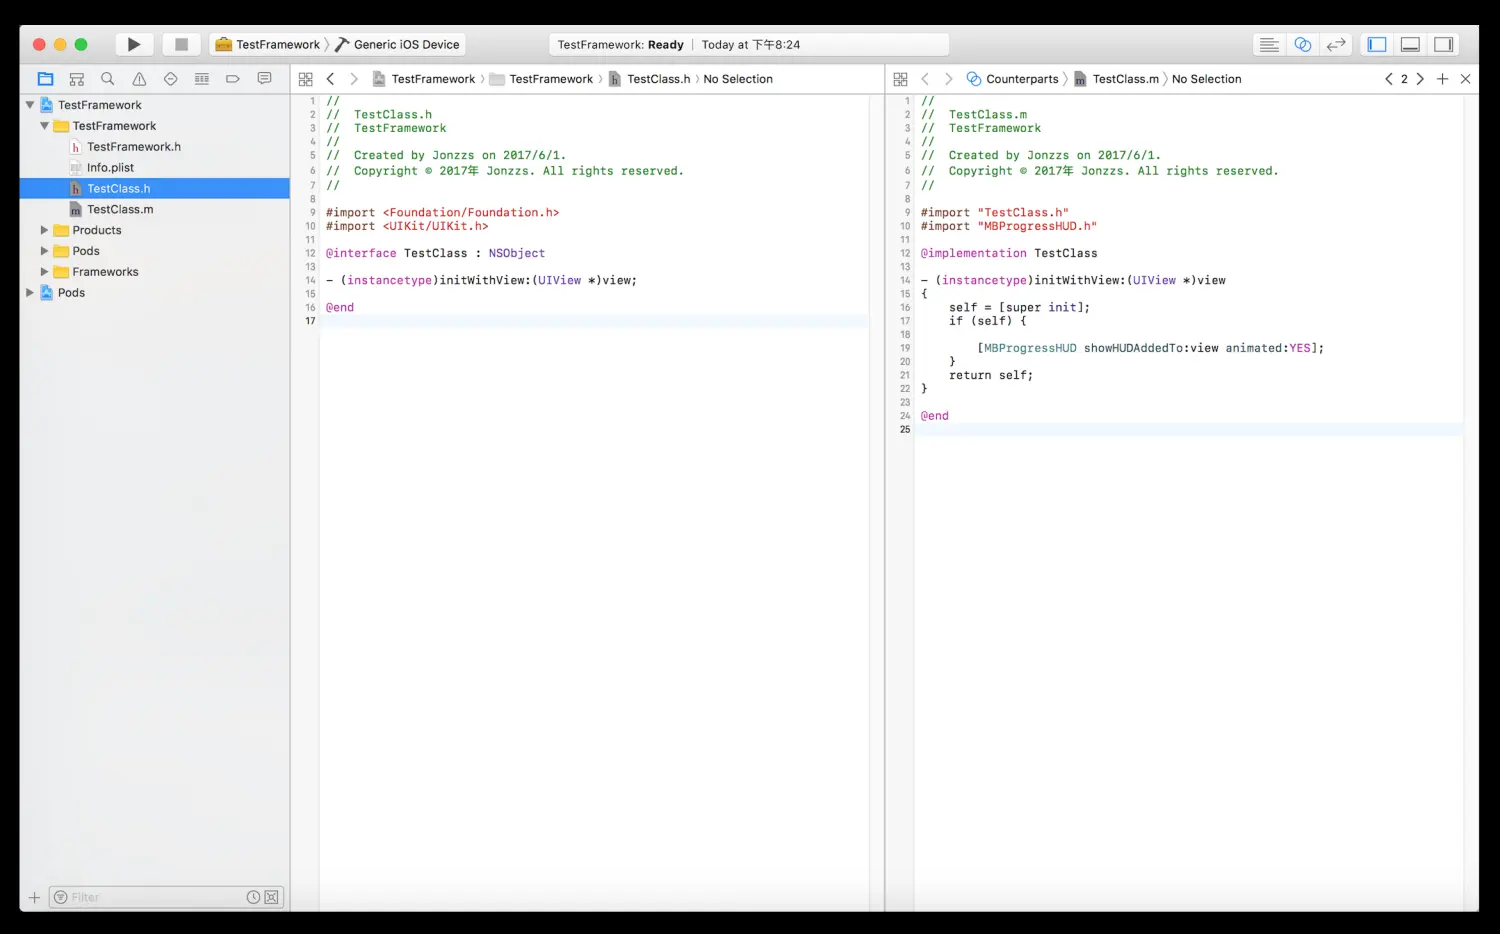
Task: Go forward in the left editor
Action: pyautogui.click(x=353, y=79)
